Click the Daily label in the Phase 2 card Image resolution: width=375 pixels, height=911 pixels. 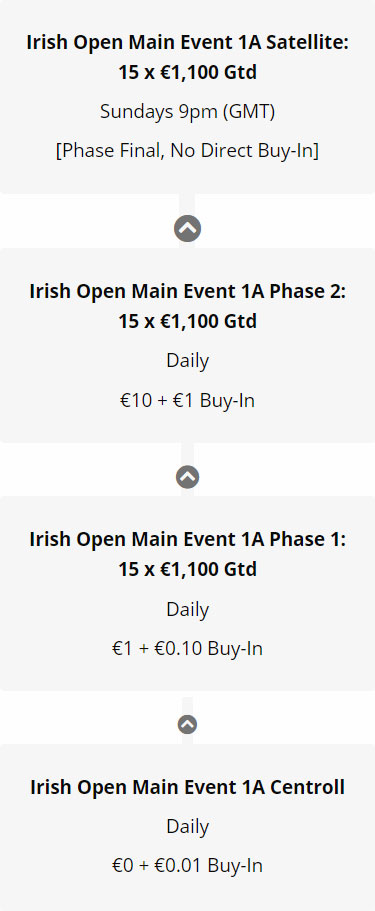coord(187,361)
